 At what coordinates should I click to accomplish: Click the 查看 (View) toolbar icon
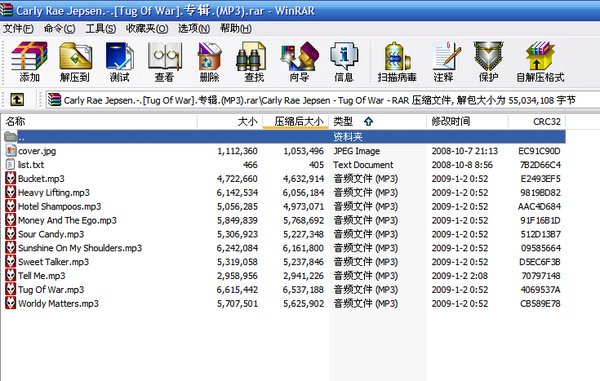click(x=165, y=56)
